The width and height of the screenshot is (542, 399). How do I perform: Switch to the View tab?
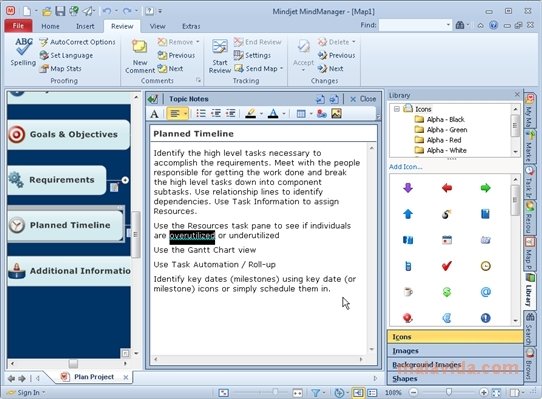[157, 26]
